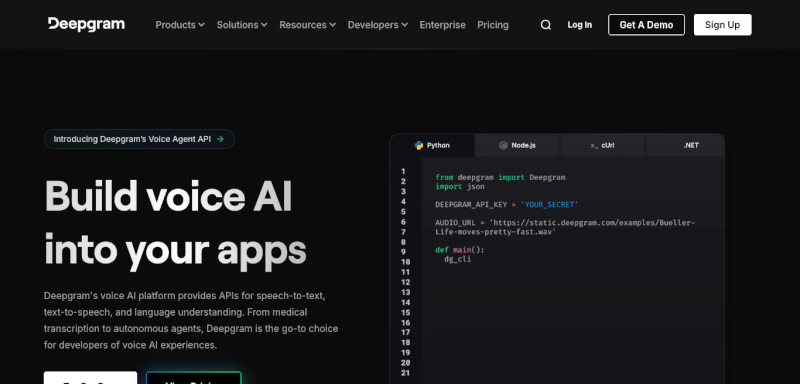Click the AUDIO_URL line in code

pos(565,227)
